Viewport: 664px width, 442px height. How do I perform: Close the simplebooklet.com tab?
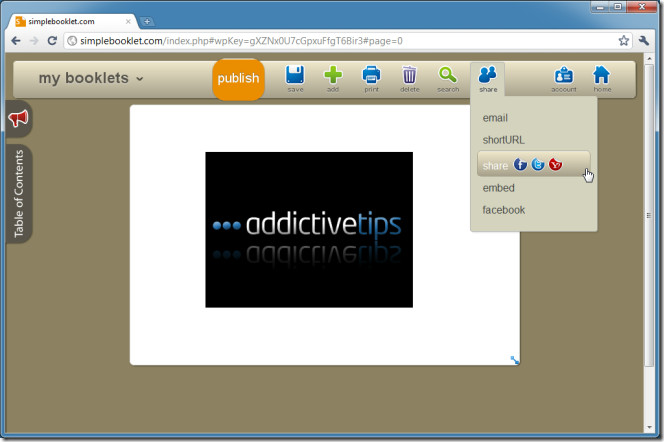point(128,21)
